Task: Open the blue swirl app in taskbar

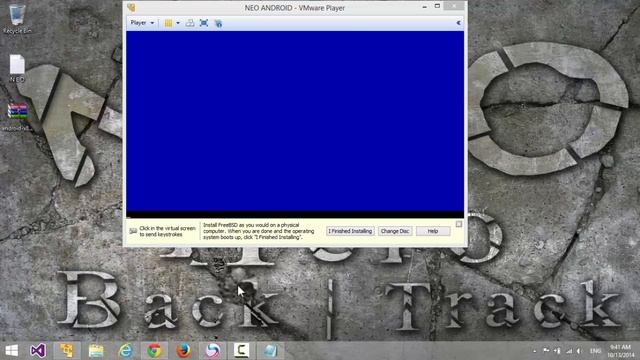Action: click(212, 351)
